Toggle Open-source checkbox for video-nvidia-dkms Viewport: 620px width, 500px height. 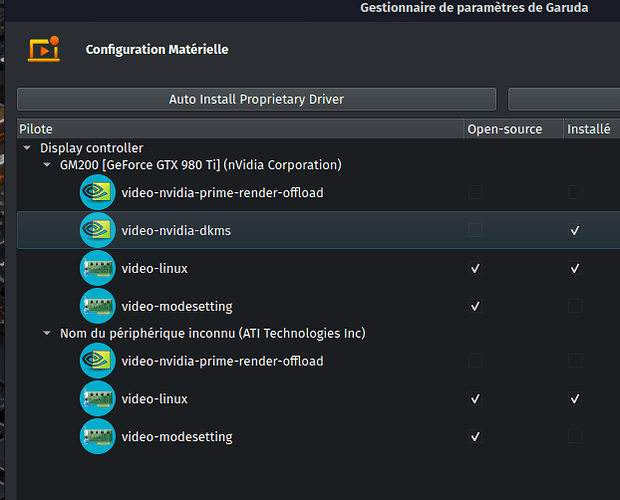pos(475,230)
